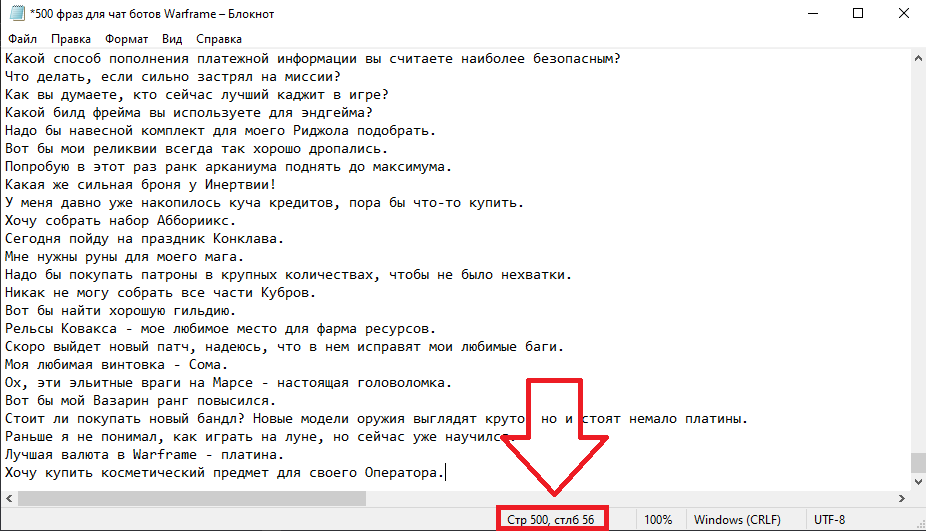This screenshot has height=531, width=926.
Task: Click the line 'Рельсы Ковакса'
Action: (220, 329)
